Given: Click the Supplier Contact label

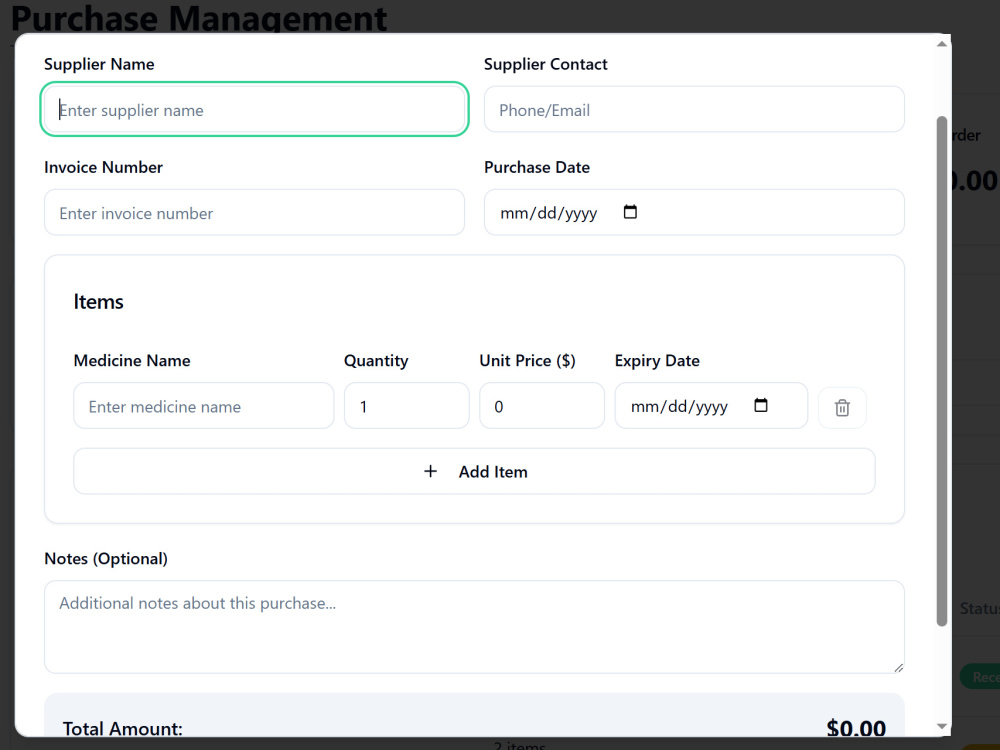Looking at the screenshot, I should tap(545, 64).
